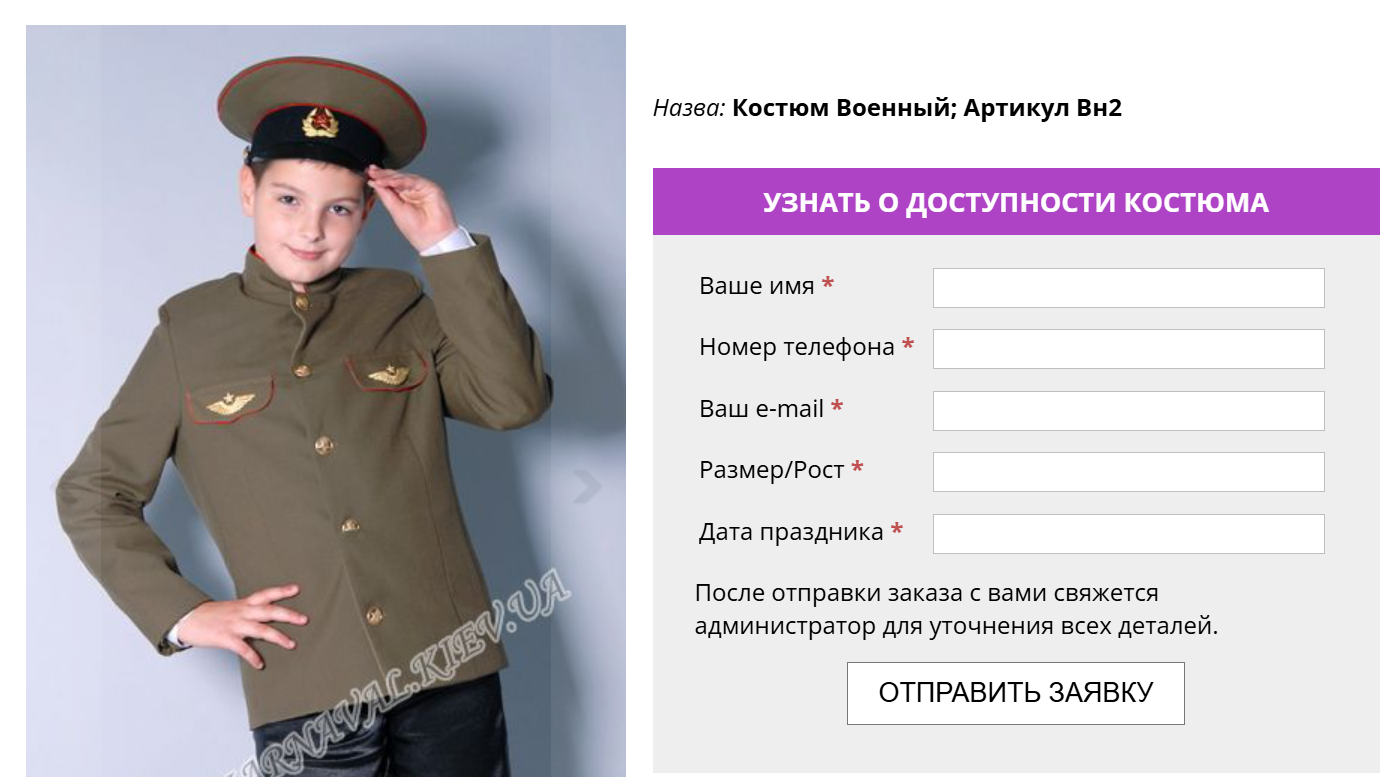Click the purple УЗНАТЬ О ДОСТУПНОСТИ КОСТЮМА header

[x=1016, y=202]
